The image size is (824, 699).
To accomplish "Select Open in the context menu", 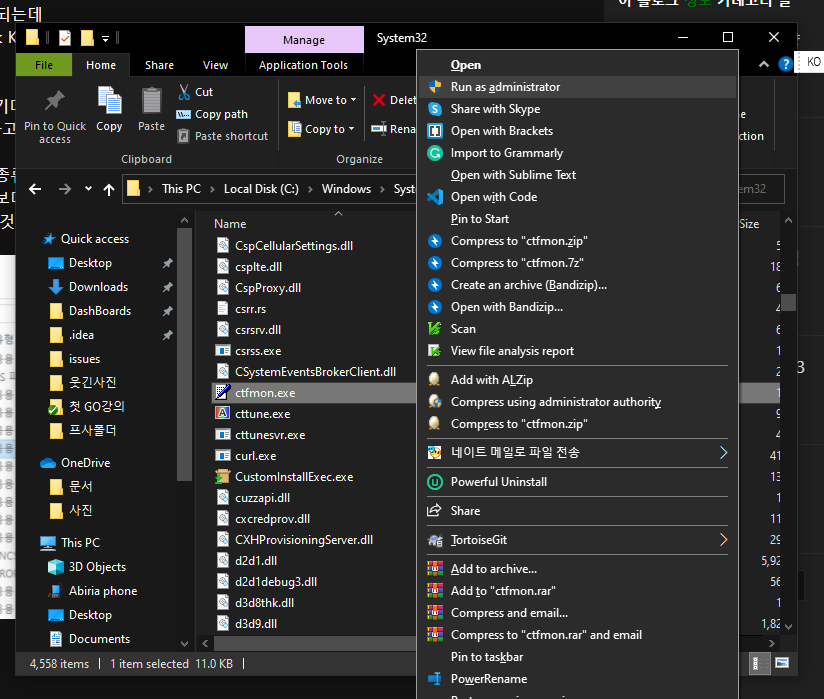I will (579, 65).
